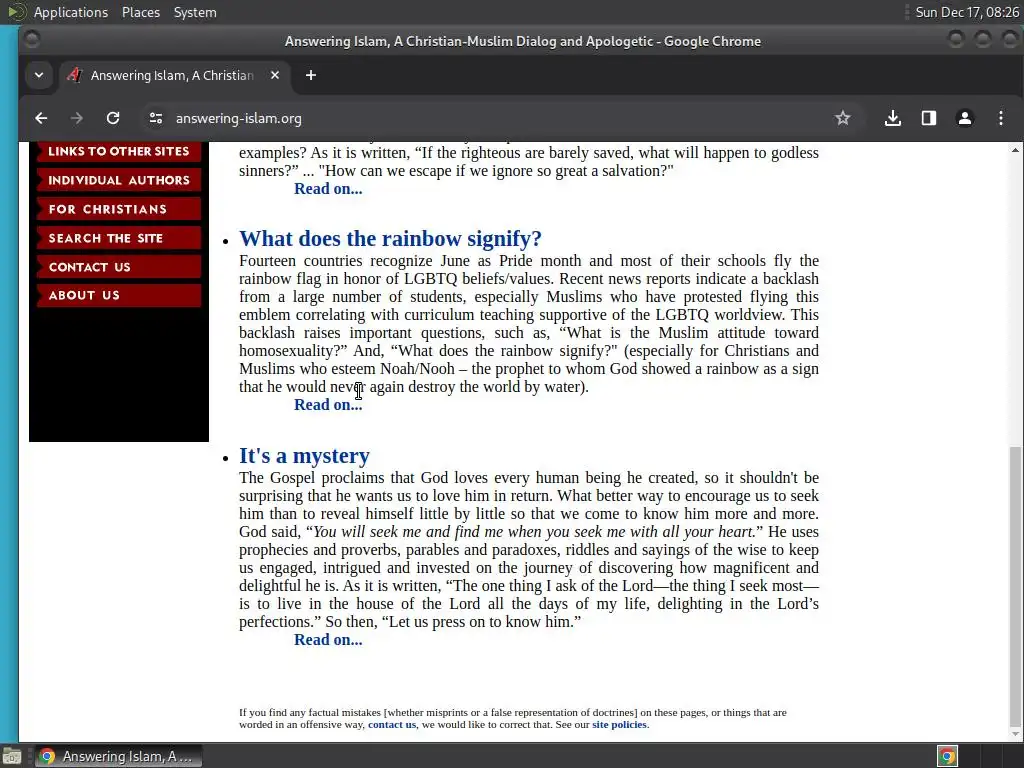Select the Answering Islam browser tab
The width and height of the screenshot is (1024, 768).
tap(174, 76)
